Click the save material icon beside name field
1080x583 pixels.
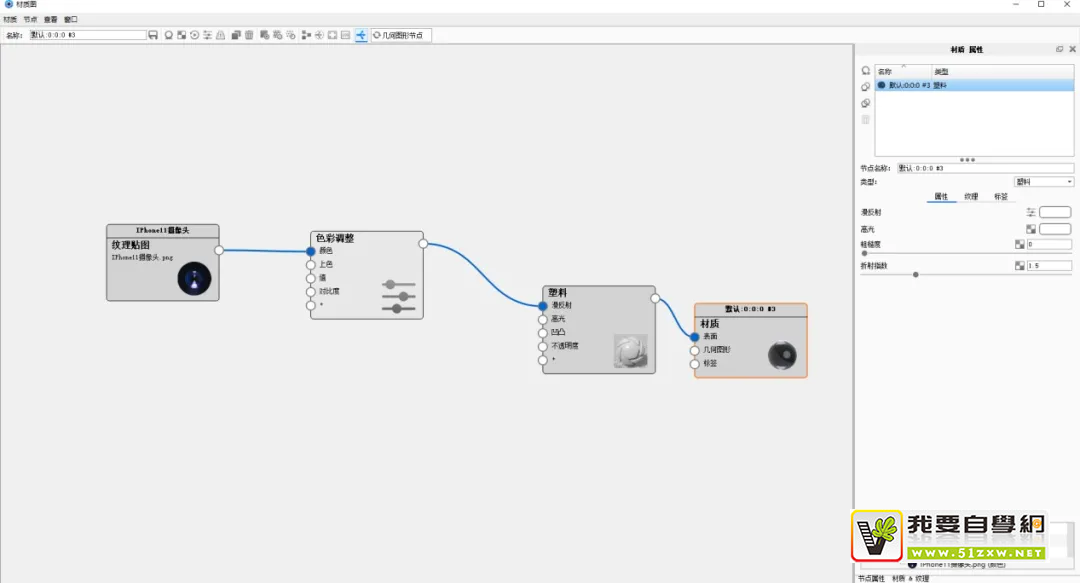[153, 35]
